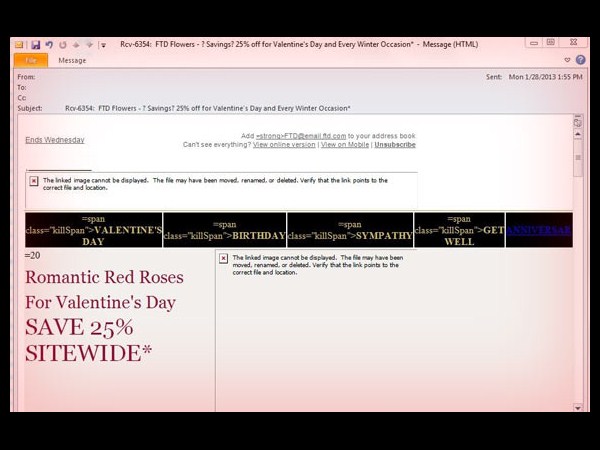The width and height of the screenshot is (600, 450).
Task: Click the Outlook message envelope icon
Action: (x=21, y=44)
